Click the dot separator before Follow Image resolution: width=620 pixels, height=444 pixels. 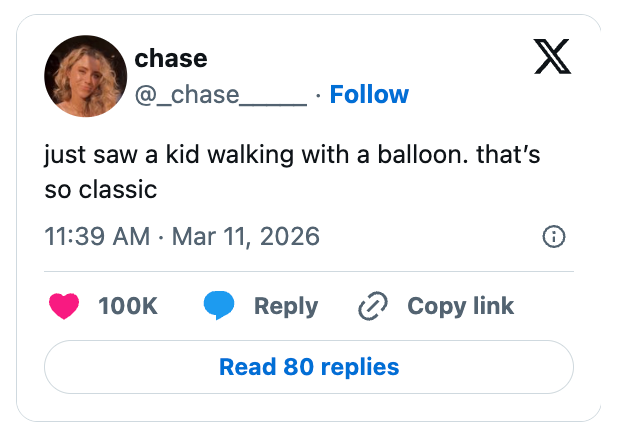pos(317,95)
